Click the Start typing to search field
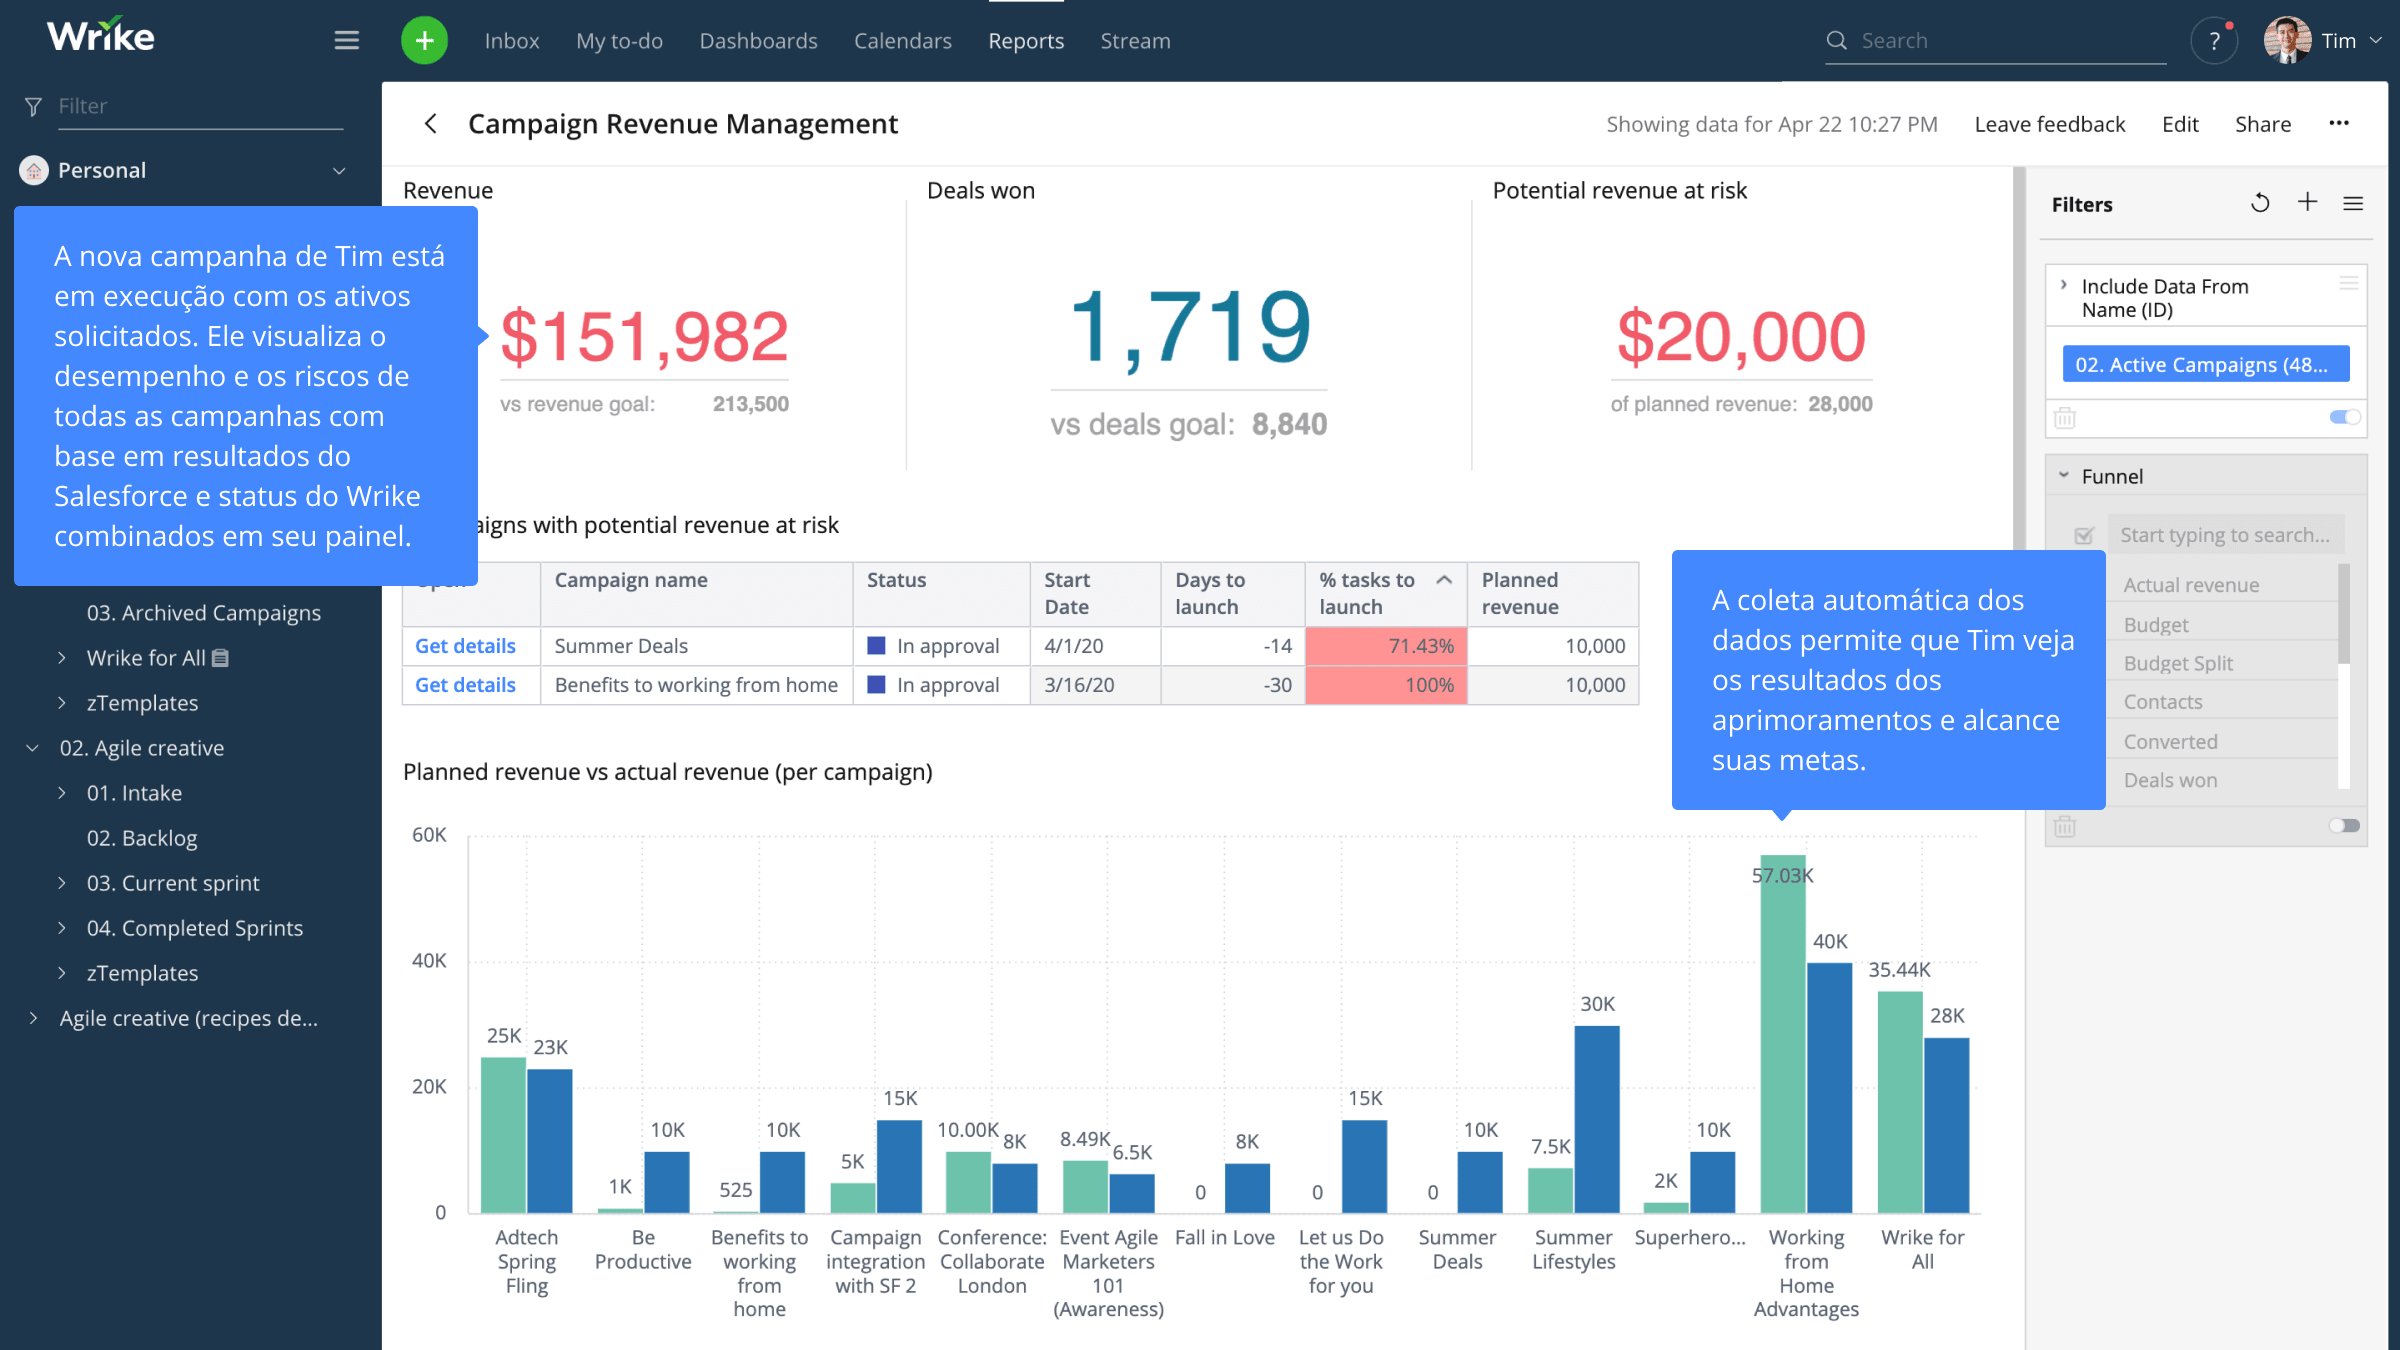Screen dimensions: 2400x1350 point(2225,535)
